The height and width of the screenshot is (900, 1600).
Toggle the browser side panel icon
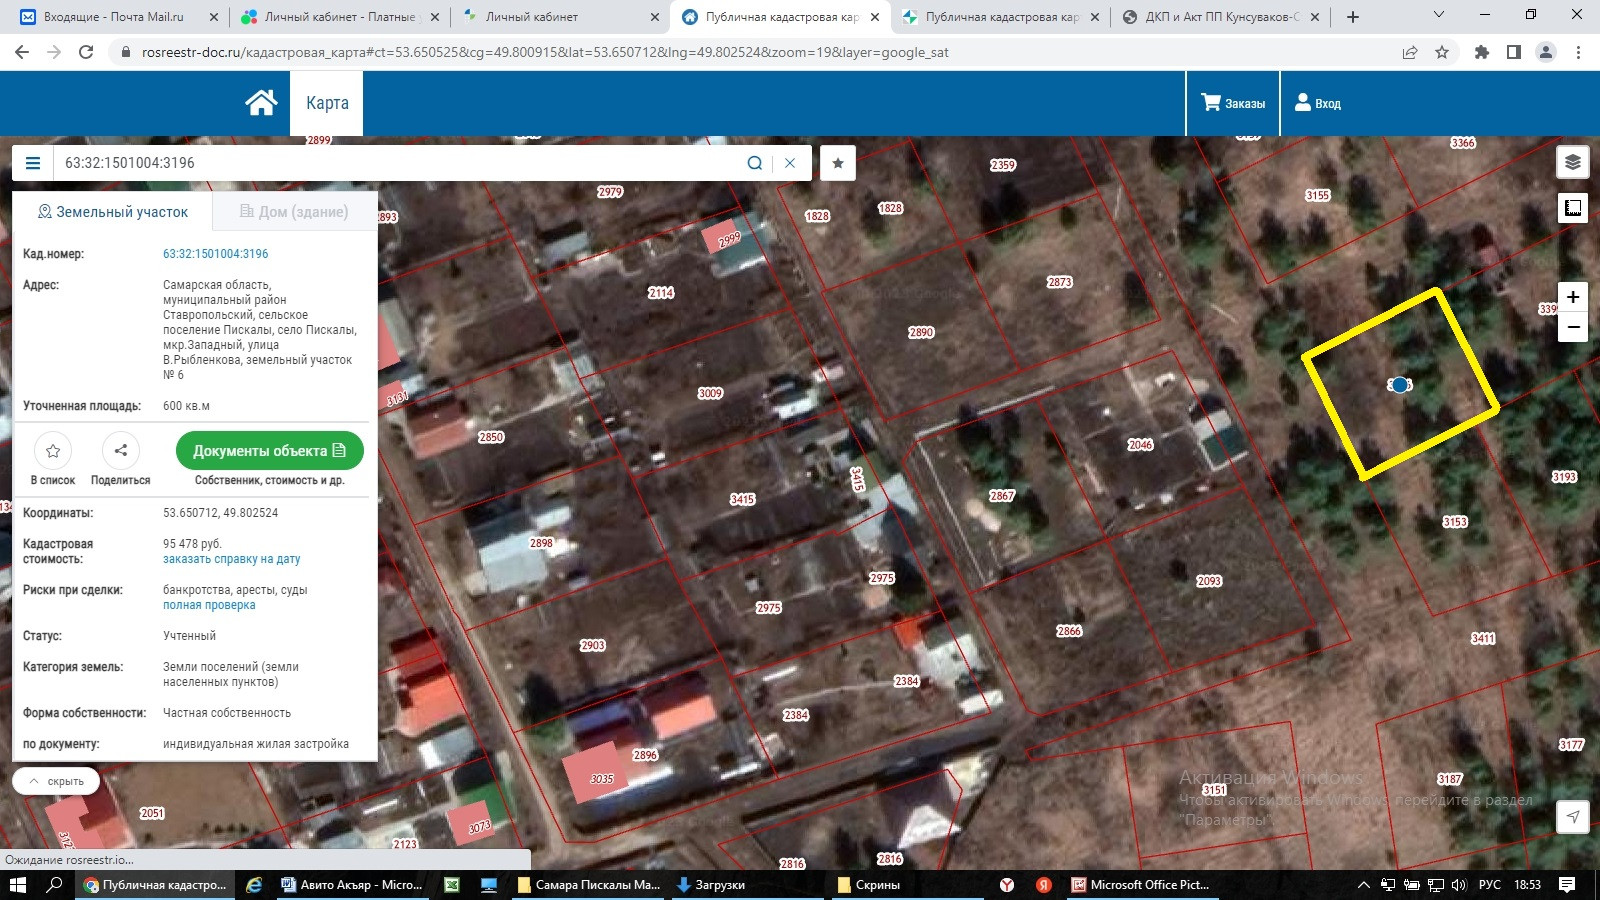pos(1514,52)
